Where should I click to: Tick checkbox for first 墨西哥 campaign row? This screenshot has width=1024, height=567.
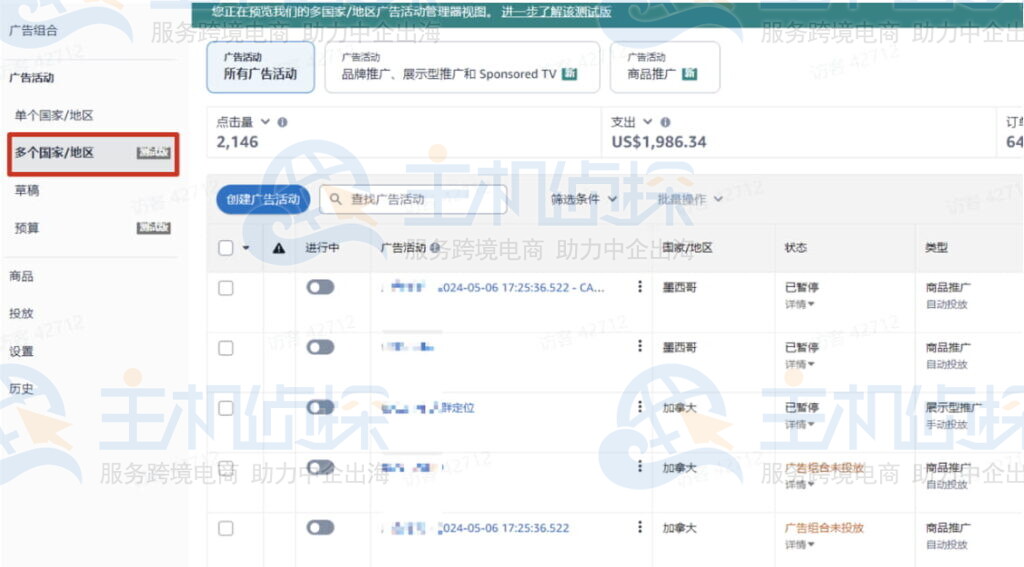226,288
